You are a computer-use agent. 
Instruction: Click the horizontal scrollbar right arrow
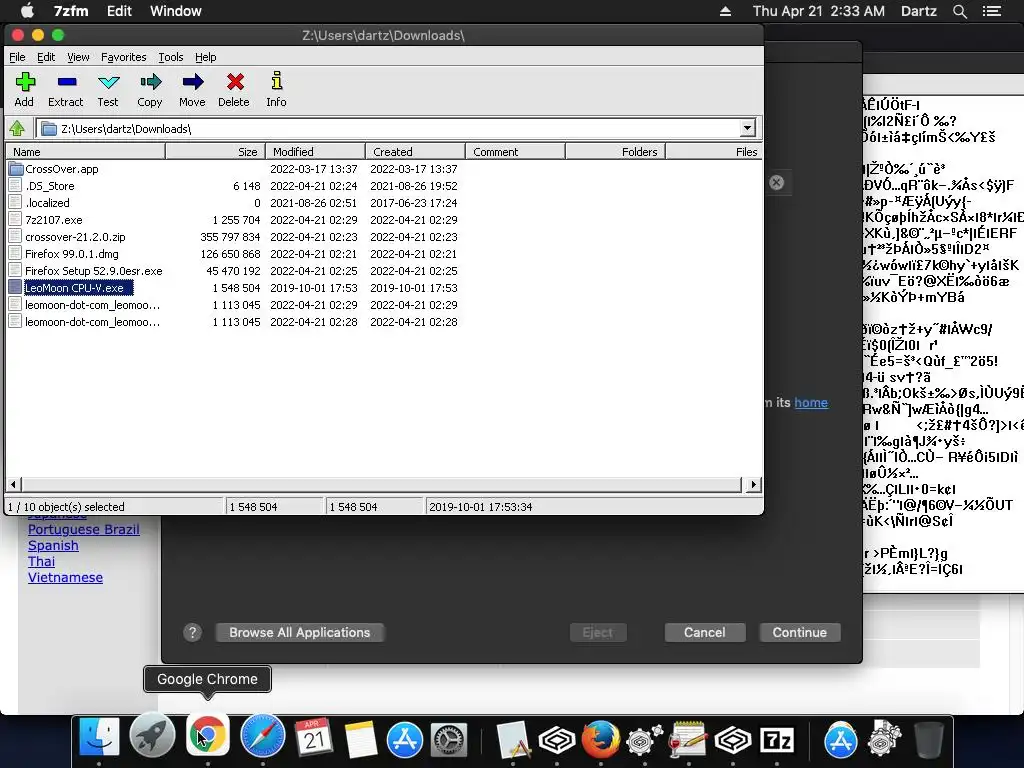pos(753,485)
